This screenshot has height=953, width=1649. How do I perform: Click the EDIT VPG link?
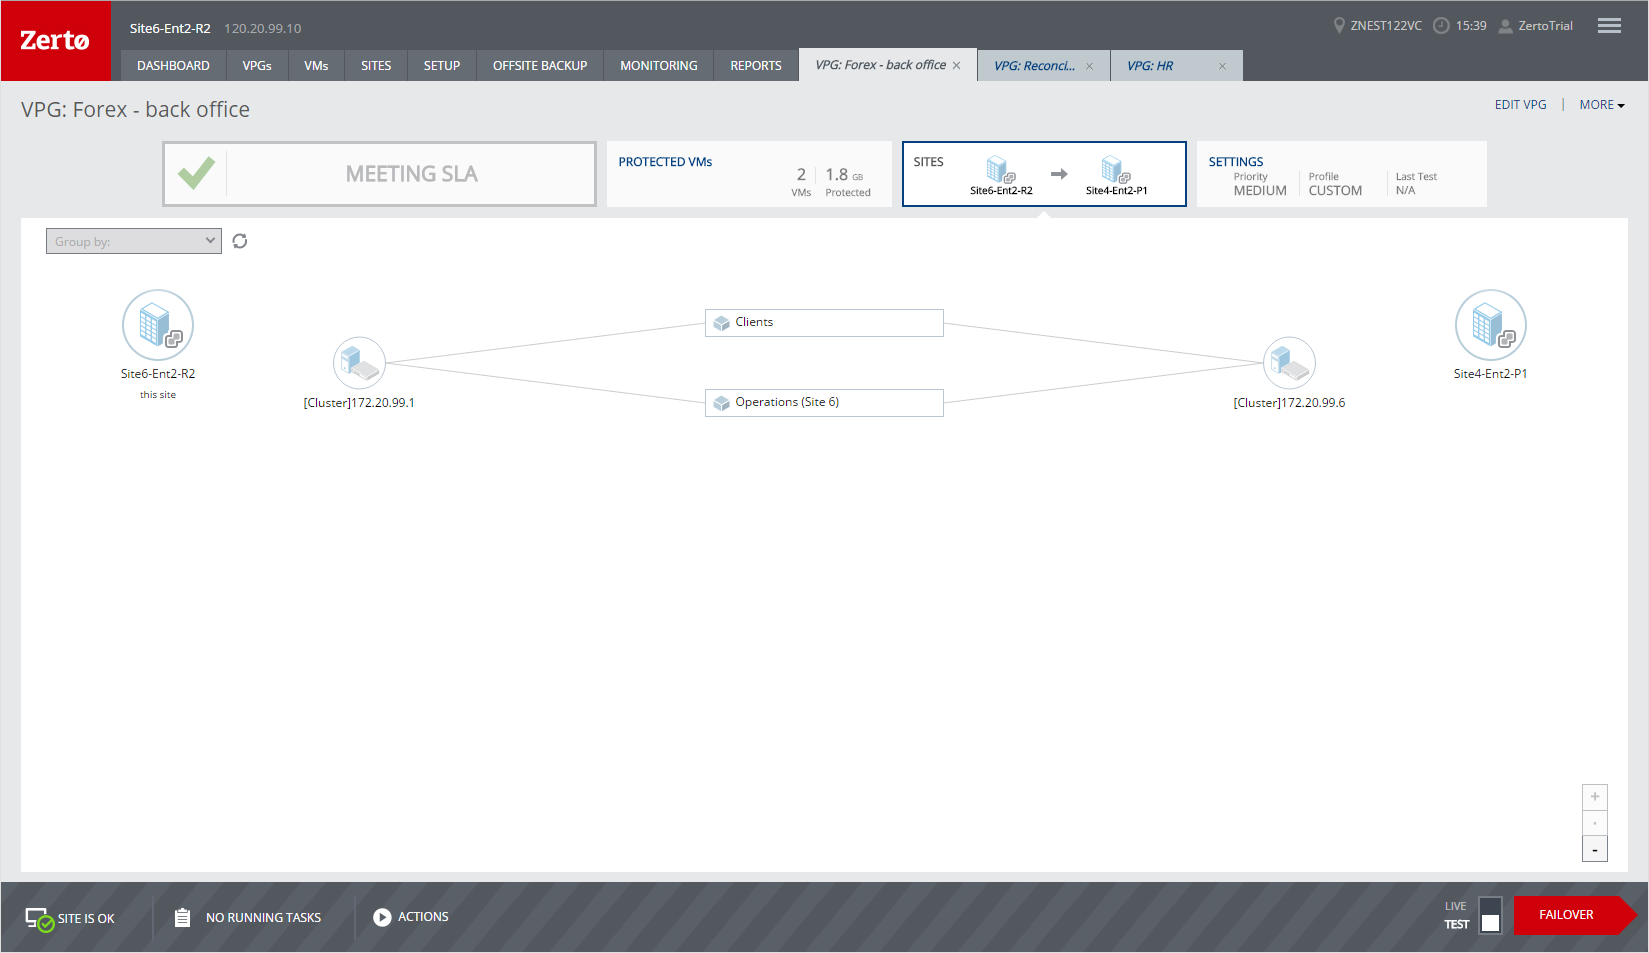point(1520,105)
